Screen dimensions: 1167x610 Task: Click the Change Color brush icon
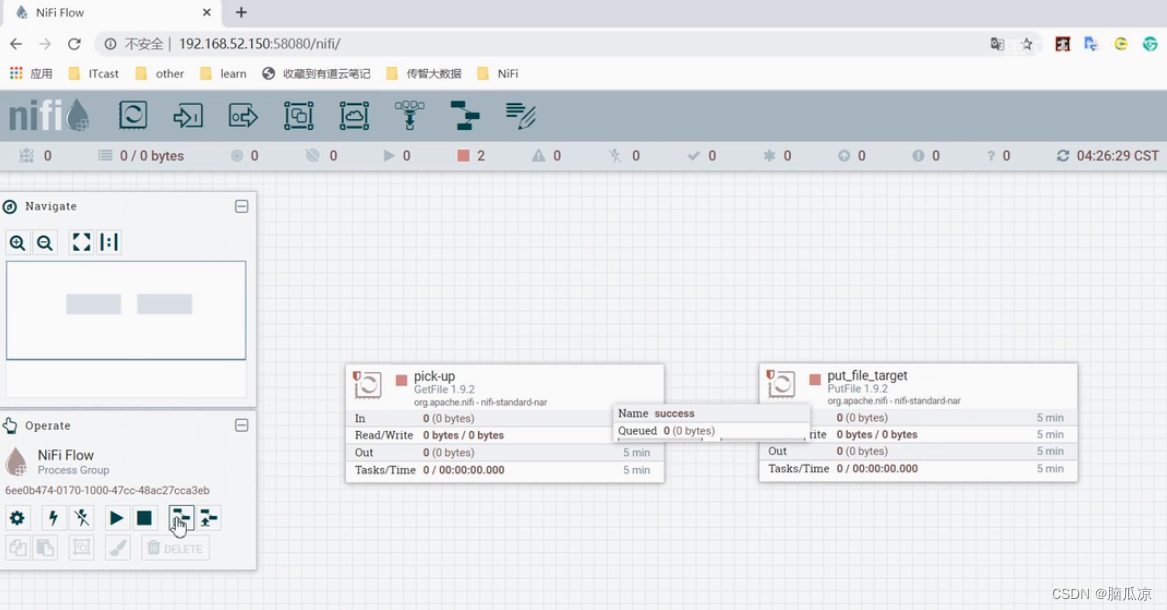pos(118,548)
